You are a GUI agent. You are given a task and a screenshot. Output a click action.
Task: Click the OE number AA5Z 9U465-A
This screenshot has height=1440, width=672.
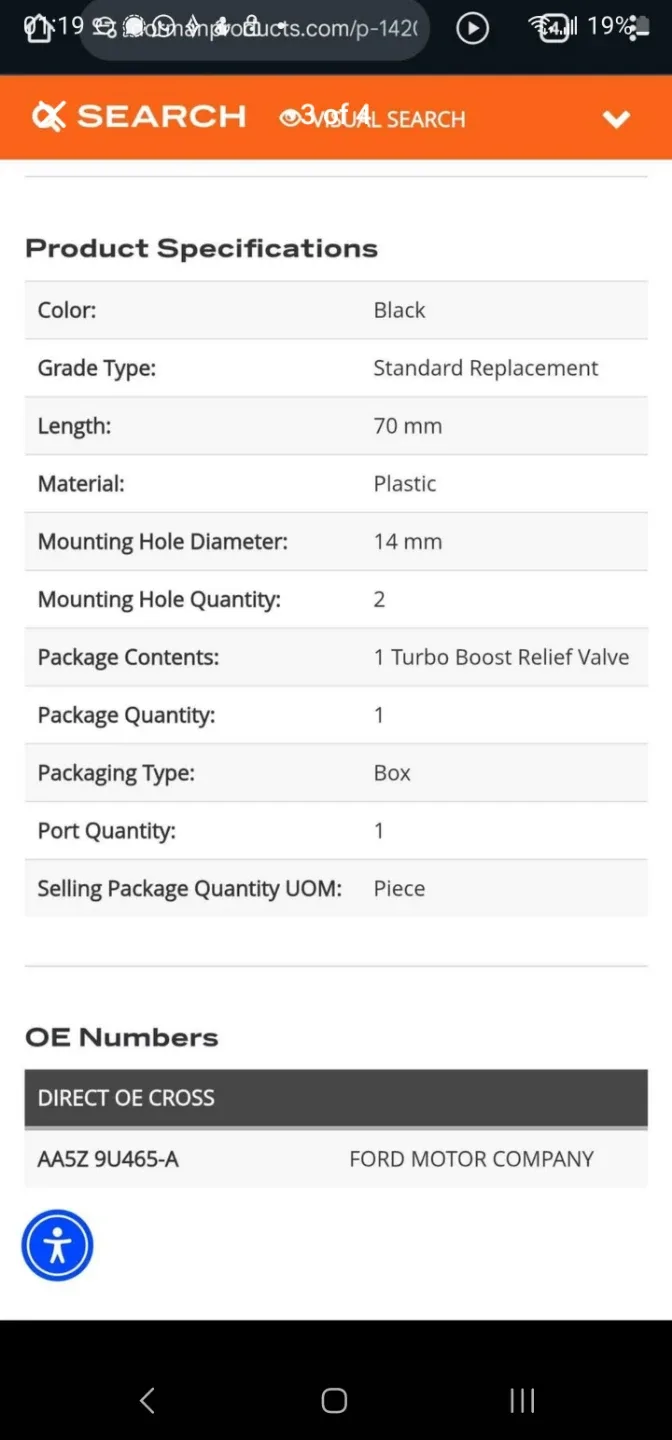108,1158
